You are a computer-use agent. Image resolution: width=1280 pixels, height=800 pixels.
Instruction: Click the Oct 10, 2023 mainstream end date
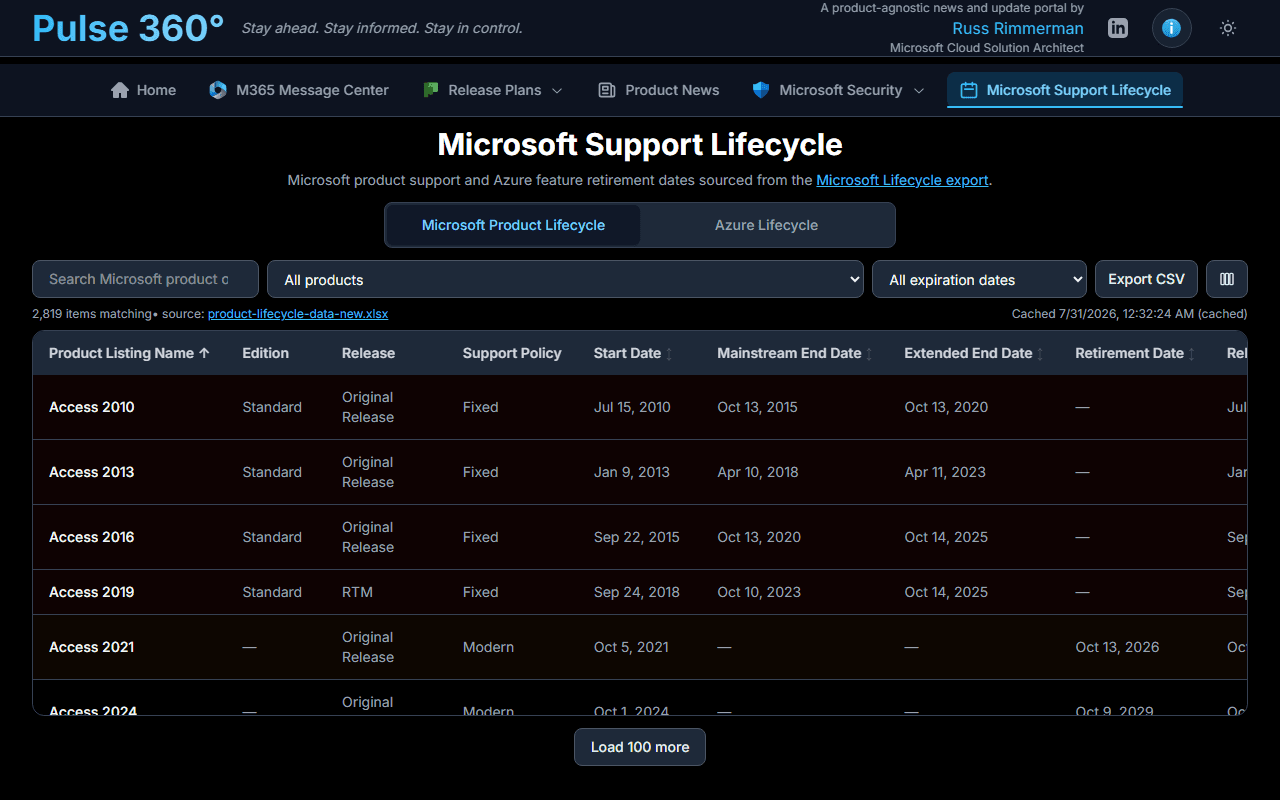click(759, 592)
